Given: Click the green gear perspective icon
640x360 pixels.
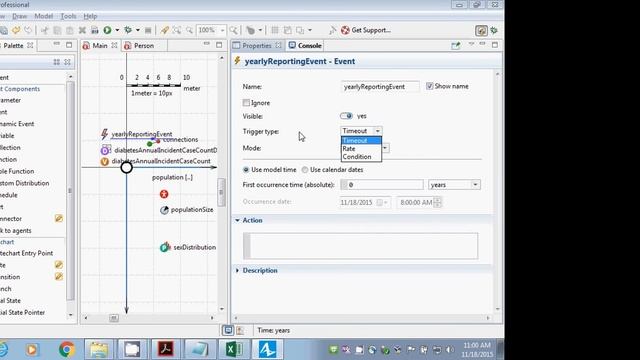Looking at the screenshot, I should [x=494, y=30].
